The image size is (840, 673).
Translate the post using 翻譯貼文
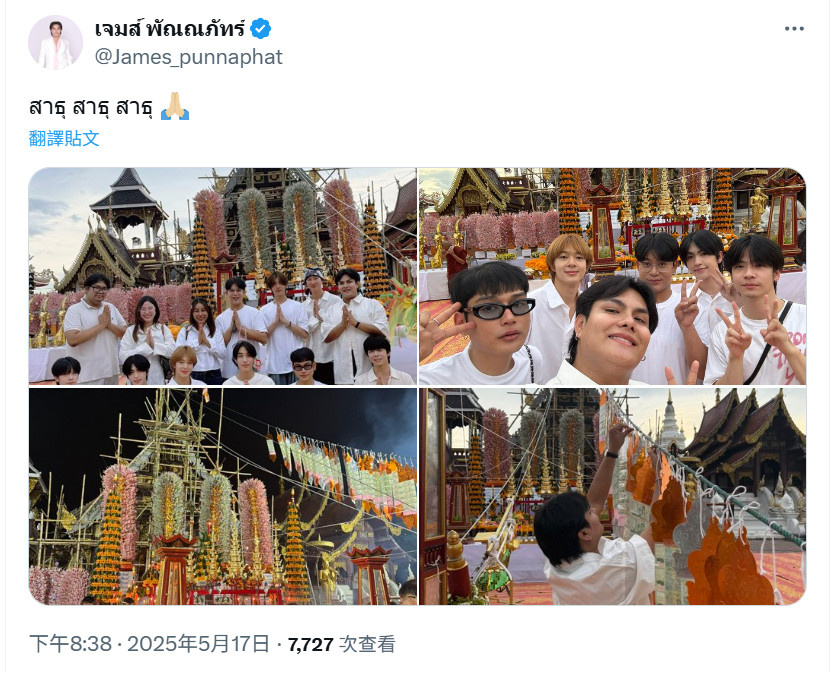64,138
